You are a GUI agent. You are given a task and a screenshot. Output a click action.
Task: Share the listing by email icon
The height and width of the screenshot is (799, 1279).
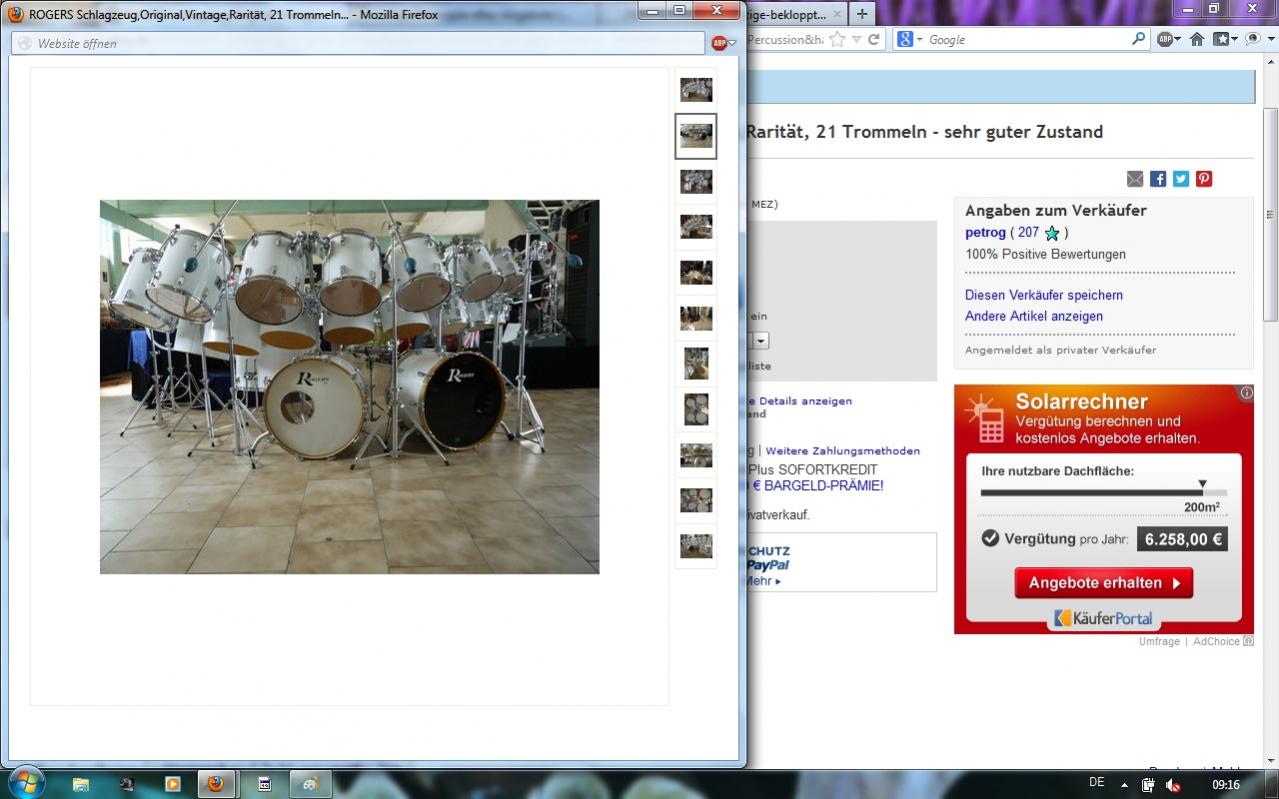click(1135, 179)
